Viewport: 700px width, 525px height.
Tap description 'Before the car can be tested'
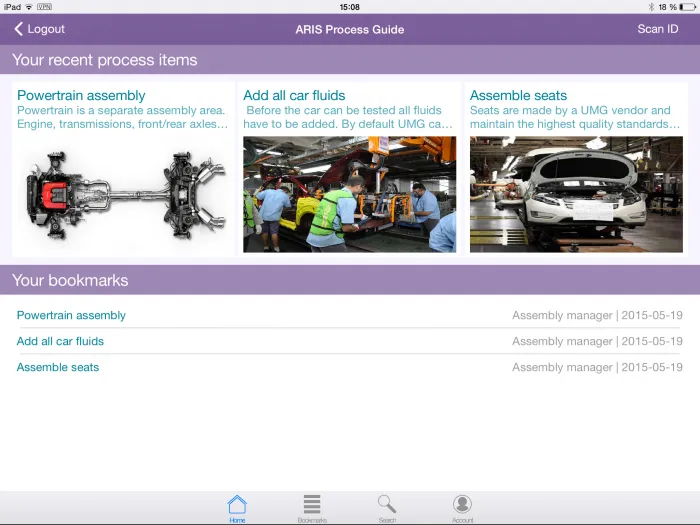348,117
